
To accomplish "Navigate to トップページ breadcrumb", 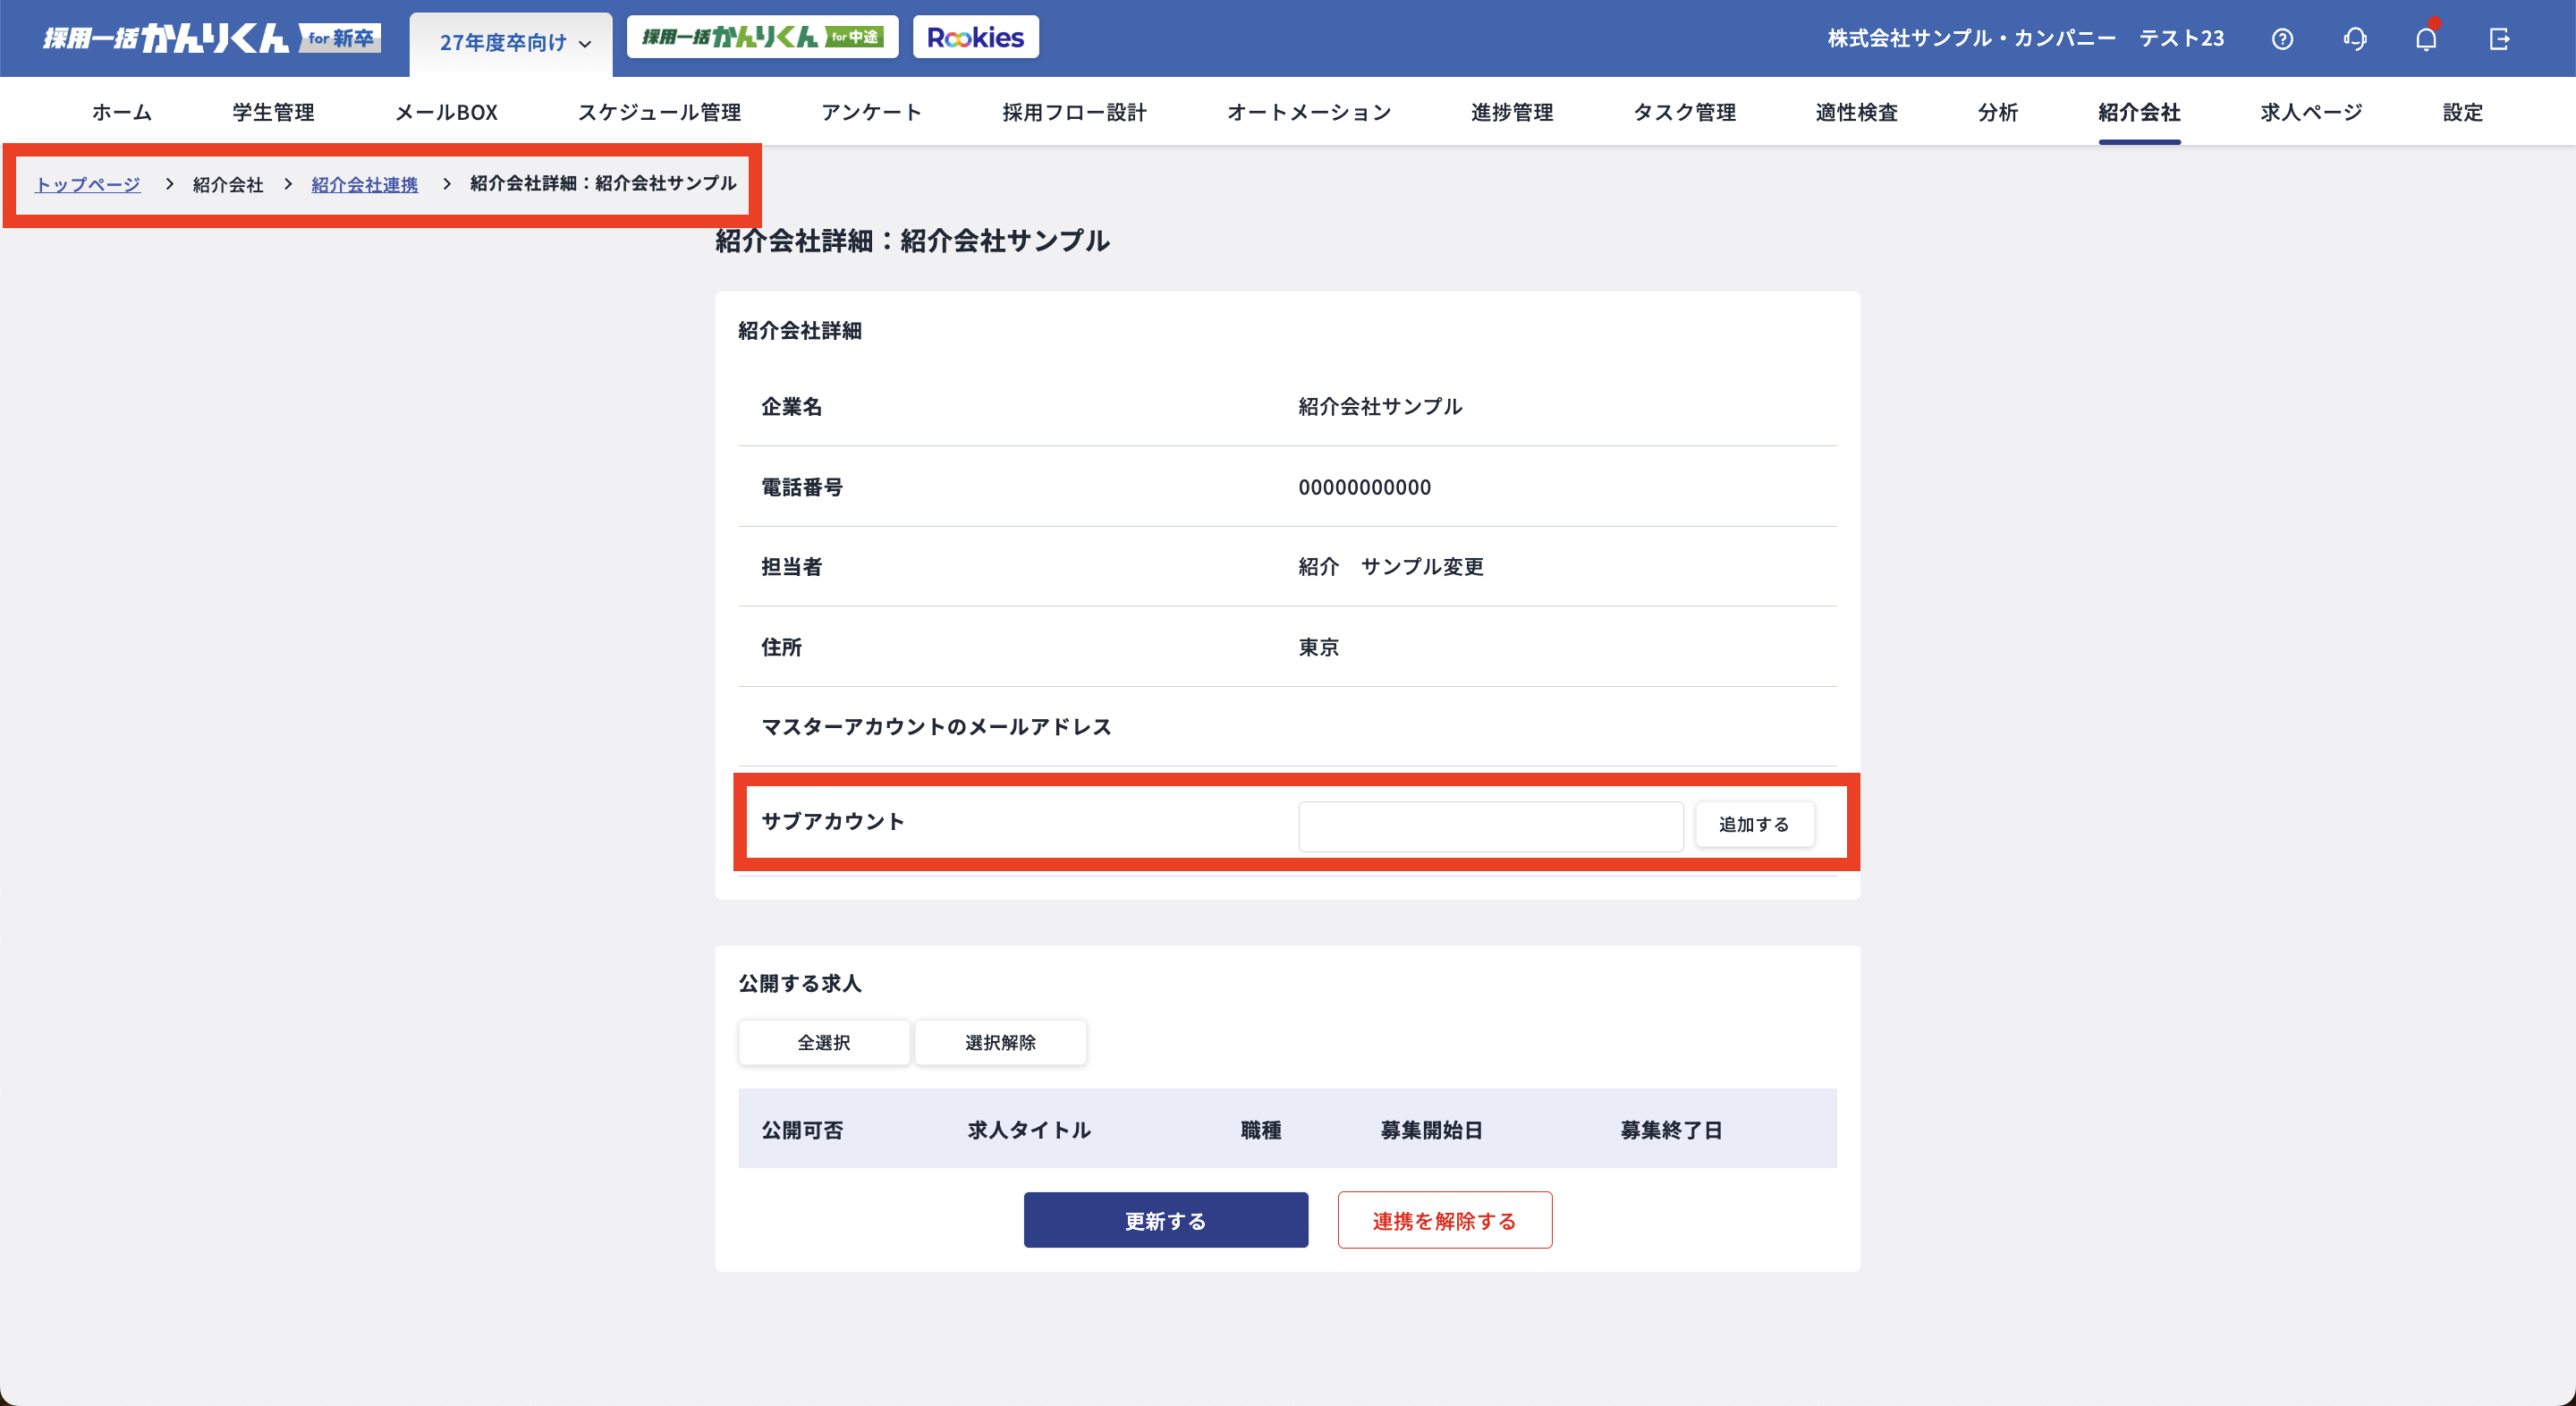I will pos(86,184).
